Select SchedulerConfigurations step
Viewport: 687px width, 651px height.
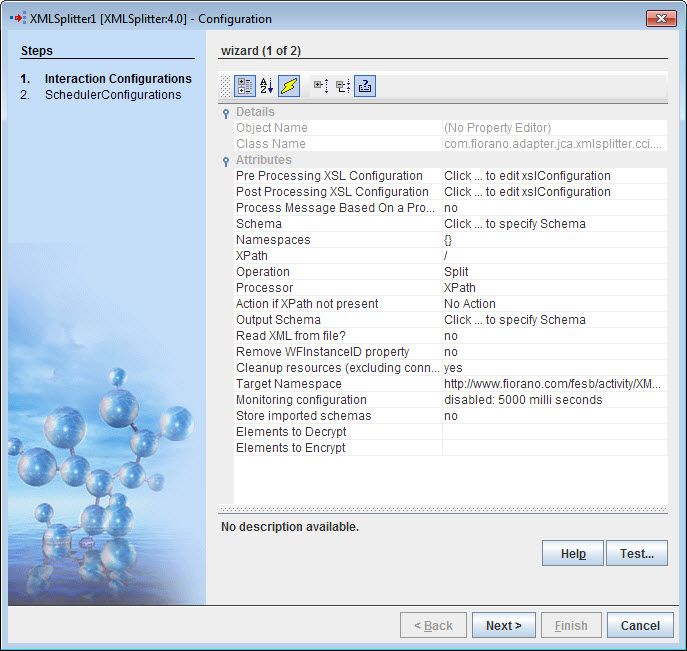point(113,95)
